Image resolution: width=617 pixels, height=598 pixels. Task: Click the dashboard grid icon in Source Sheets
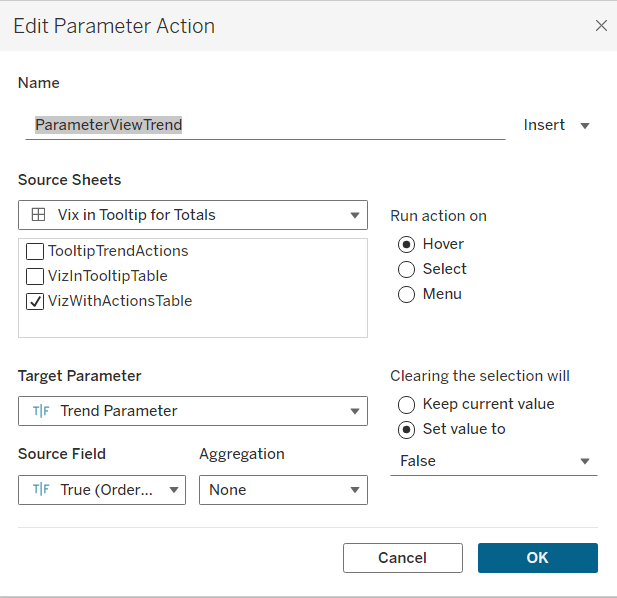tap(38, 215)
